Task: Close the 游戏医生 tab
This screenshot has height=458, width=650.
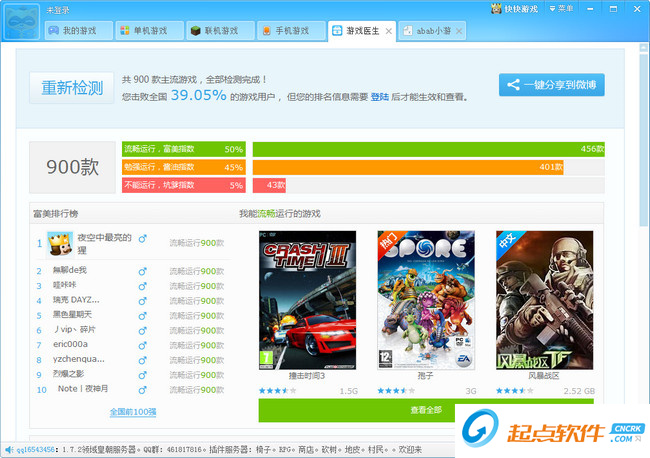Action: point(388,31)
